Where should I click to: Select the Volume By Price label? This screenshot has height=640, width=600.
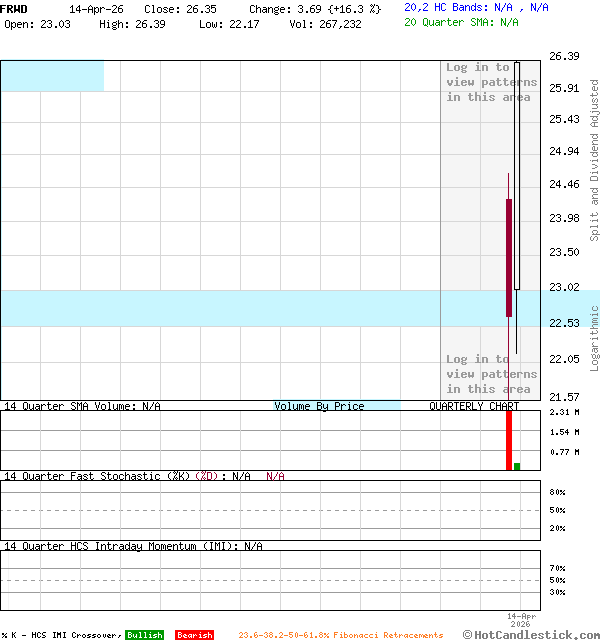pyautogui.click(x=319, y=406)
